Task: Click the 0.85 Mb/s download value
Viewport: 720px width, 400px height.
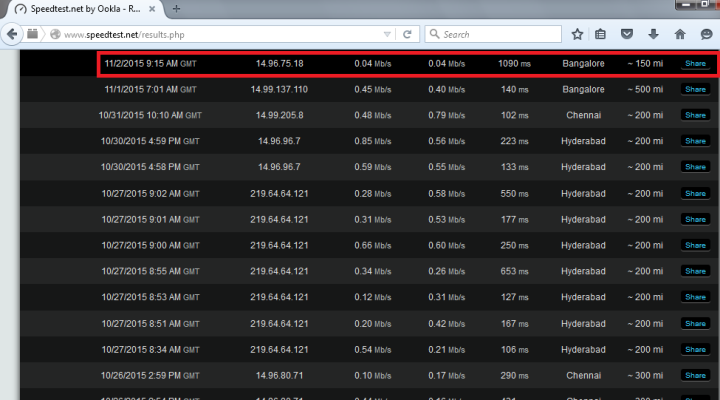Action: tap(372, 141)
